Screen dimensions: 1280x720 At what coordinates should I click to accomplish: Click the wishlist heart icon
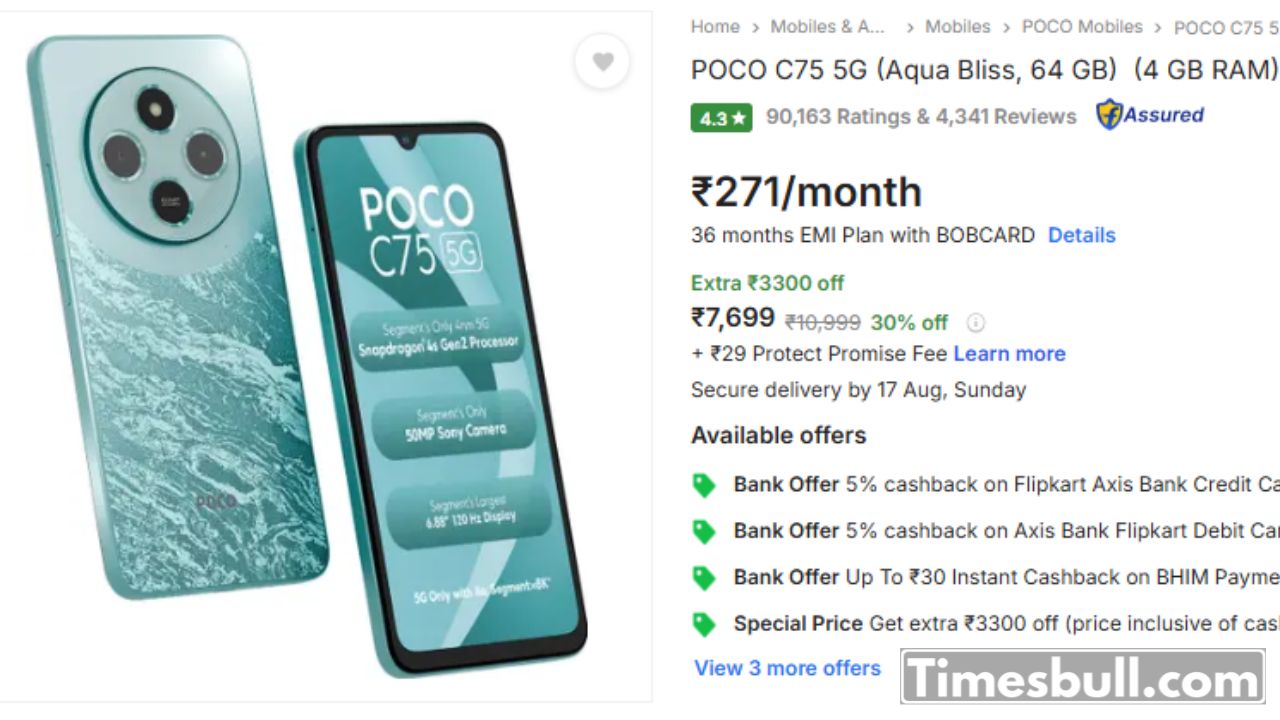click(602, 62)
